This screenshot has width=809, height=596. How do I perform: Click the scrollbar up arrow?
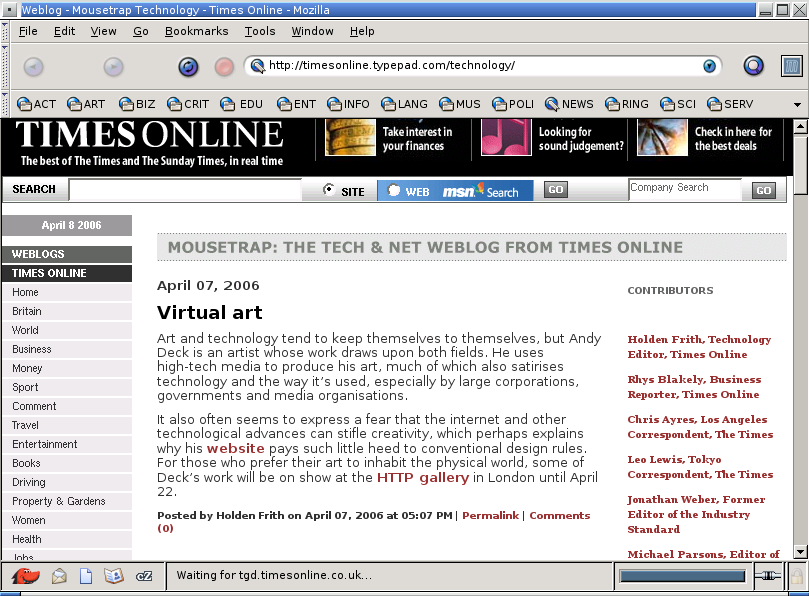click(x=800, y=126)
